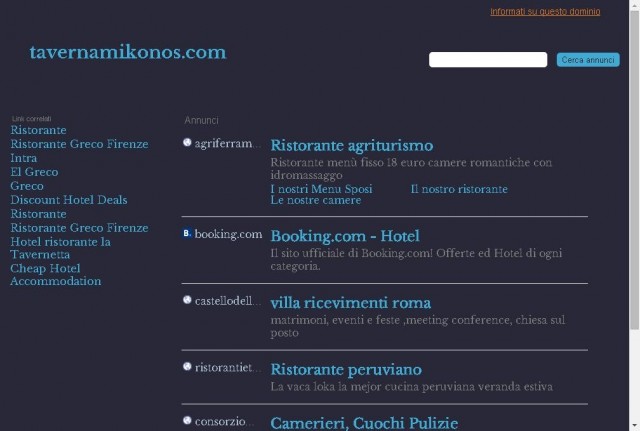
Task: Open the Booking.com - Hotel ad title
Action: (x=345, y=236)
